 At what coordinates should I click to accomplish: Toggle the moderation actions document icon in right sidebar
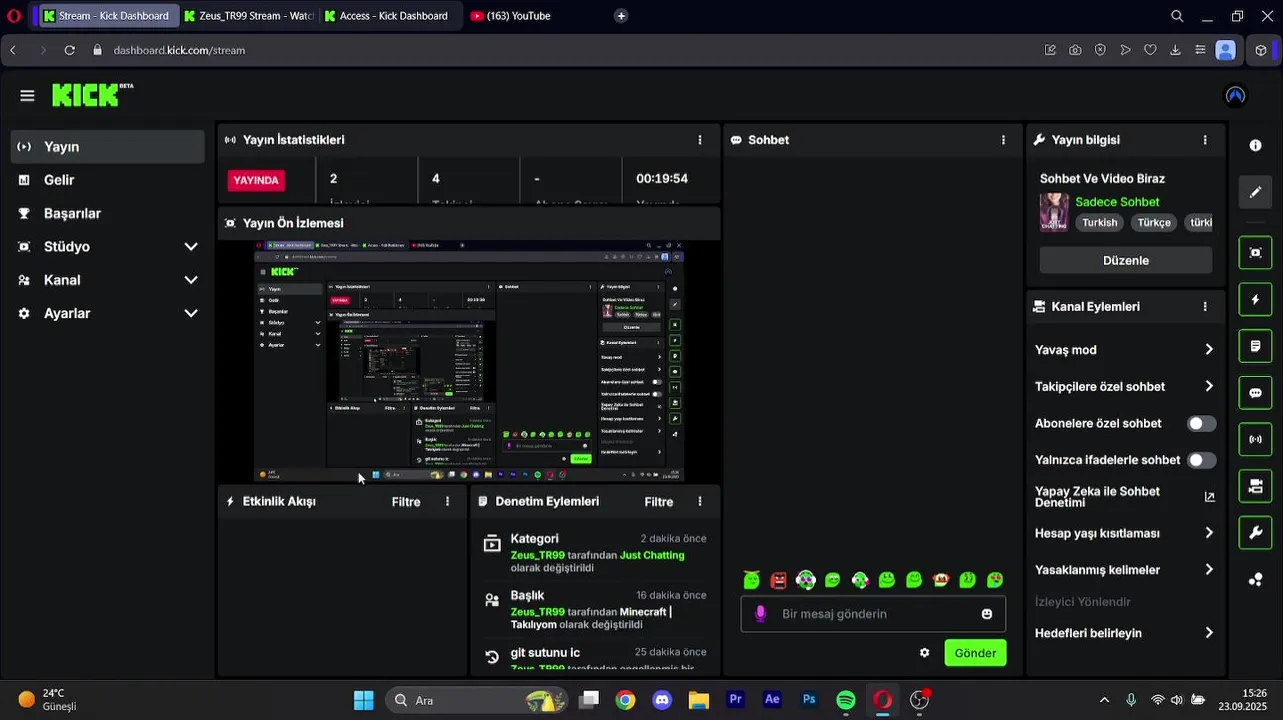1255,346
